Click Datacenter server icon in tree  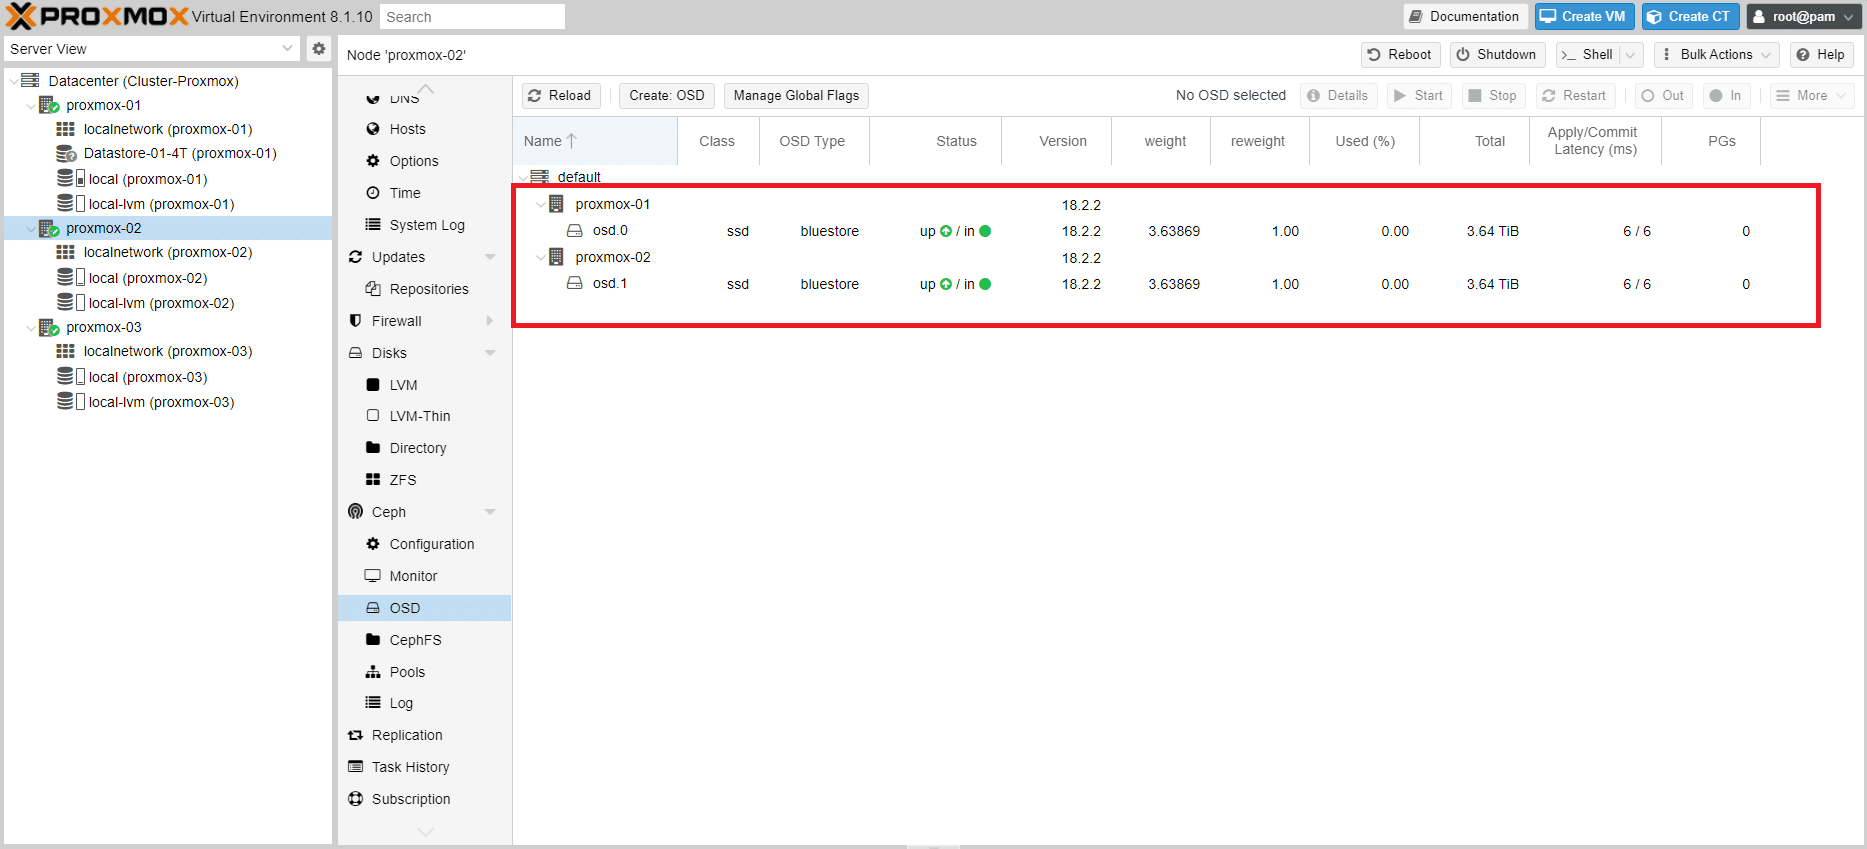point(30,80)
